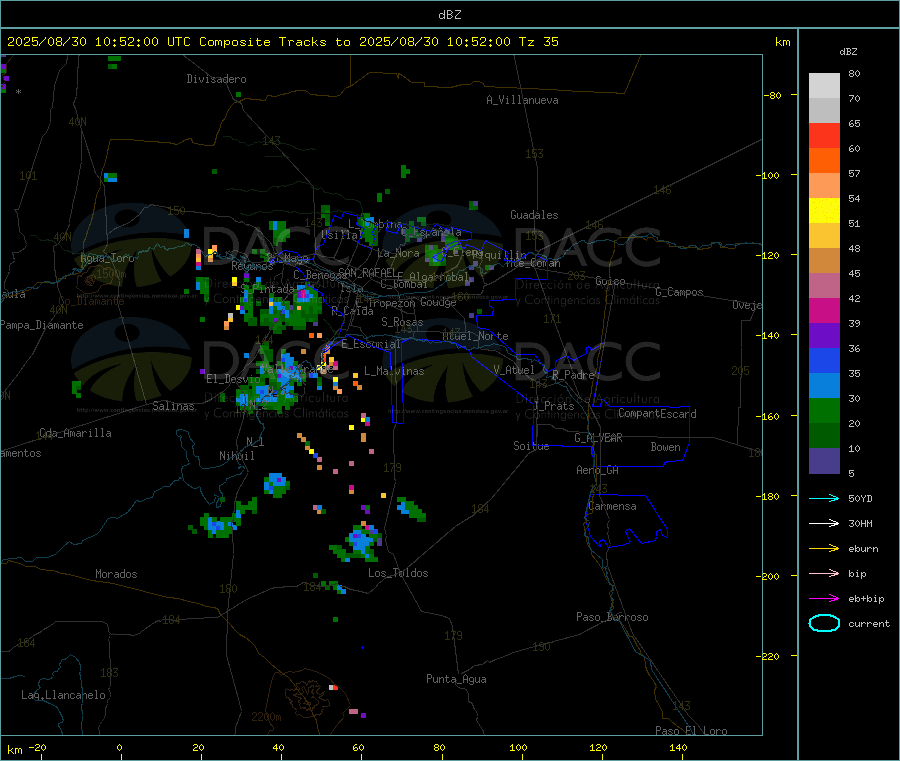Click the magenta 42 dBZ legend swatch
This screenshot has height=761, width=900.
point(824,310)
